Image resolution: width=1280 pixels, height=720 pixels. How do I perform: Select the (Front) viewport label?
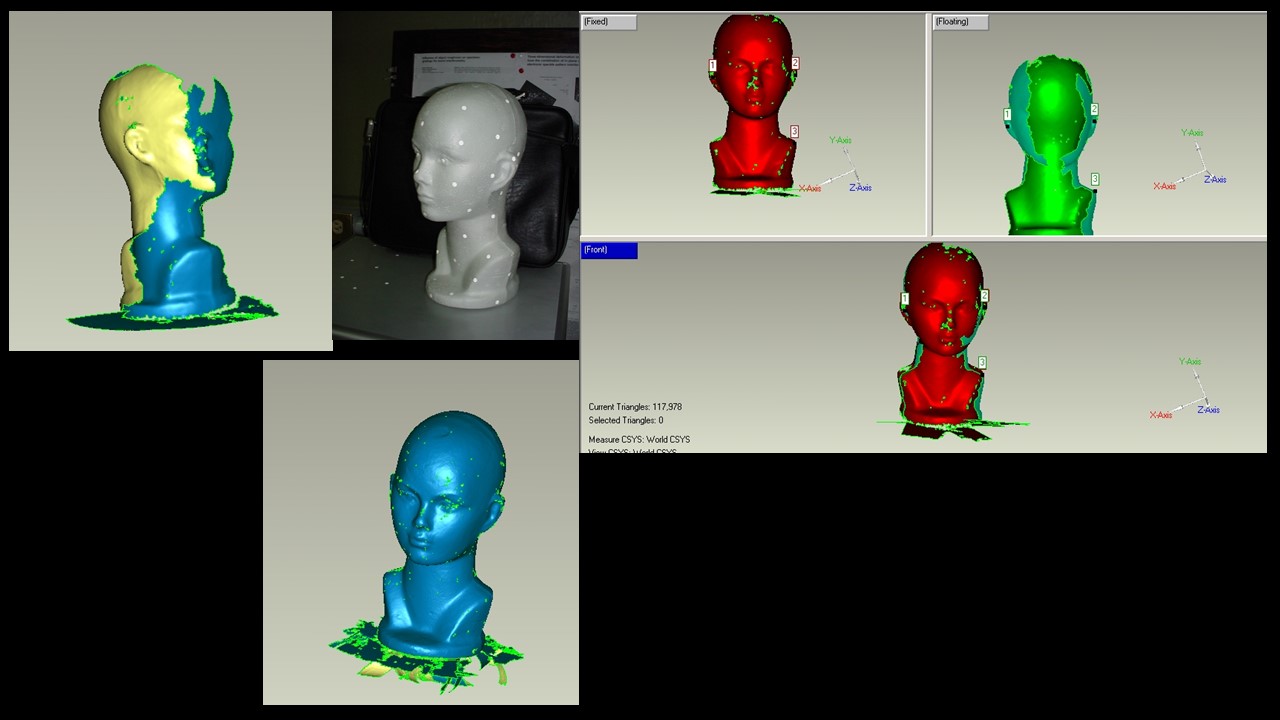pyautogui.click(x=609, y=250)
